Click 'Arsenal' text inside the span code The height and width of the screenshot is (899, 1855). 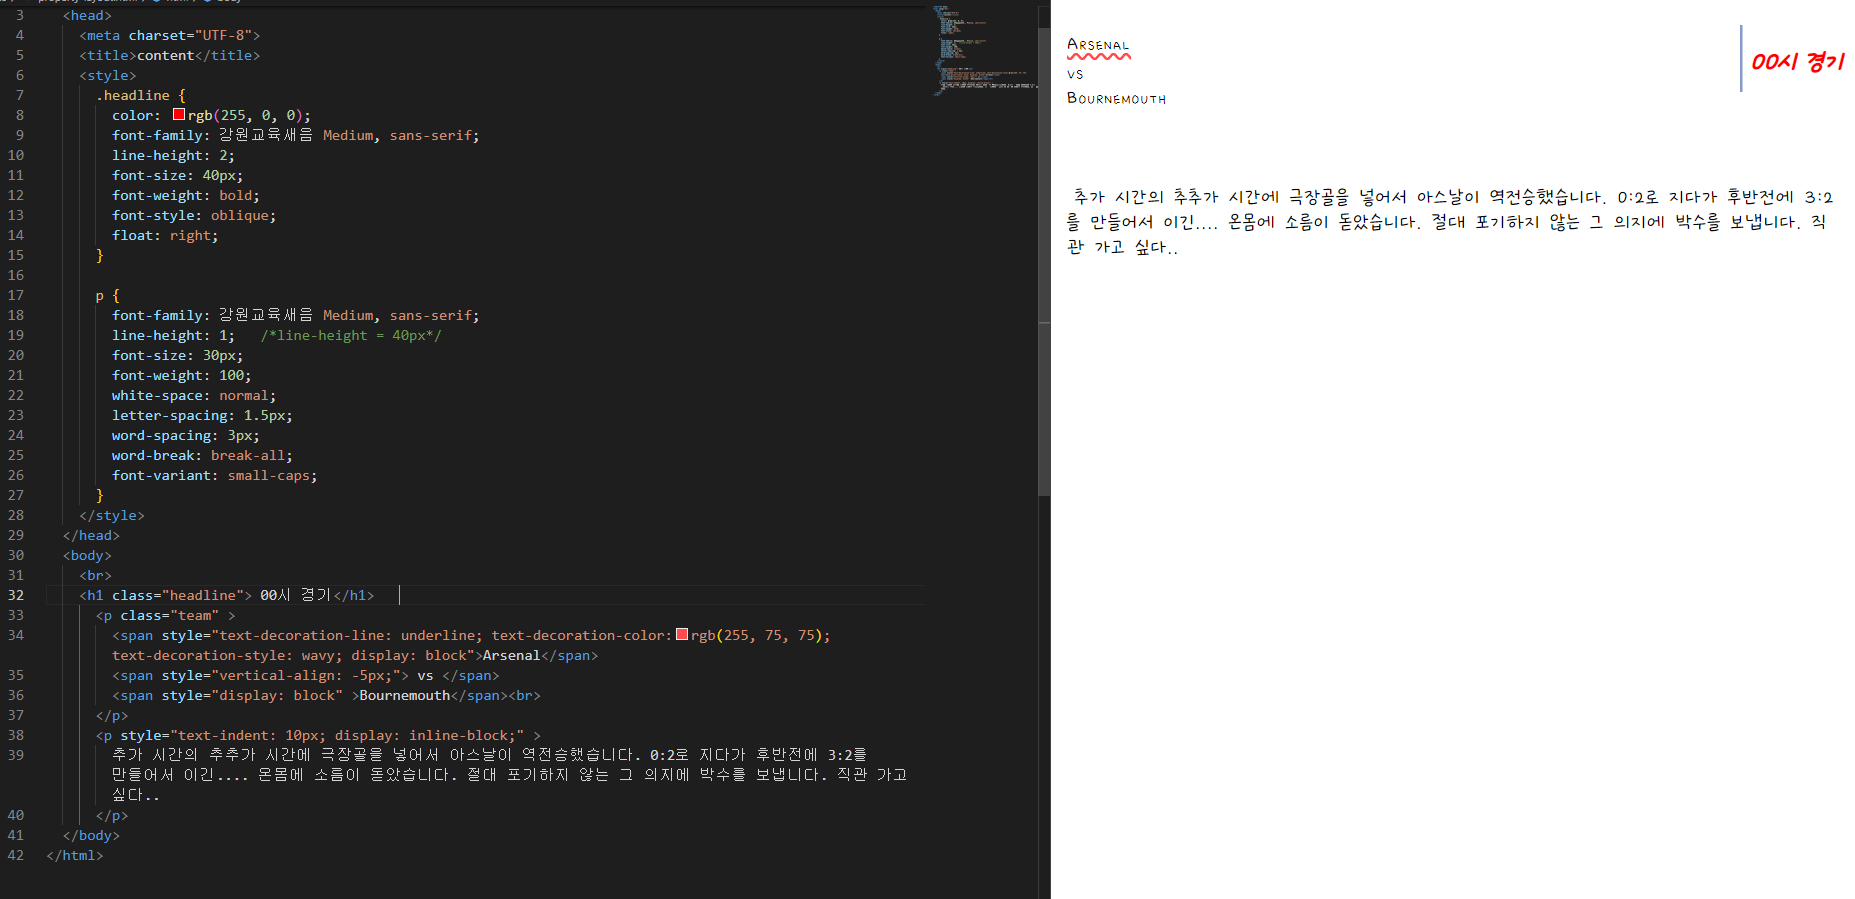pyautogui.click(x=511, y=655)
